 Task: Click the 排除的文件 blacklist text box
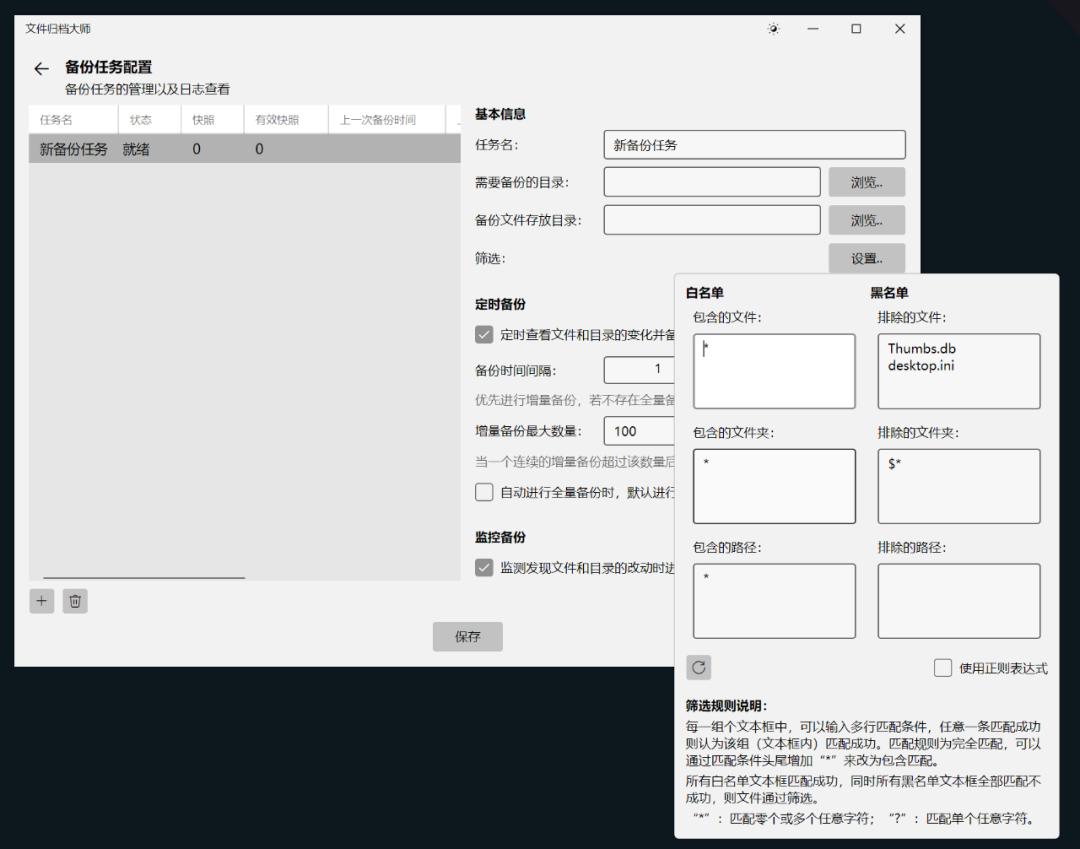pos(957,370)
